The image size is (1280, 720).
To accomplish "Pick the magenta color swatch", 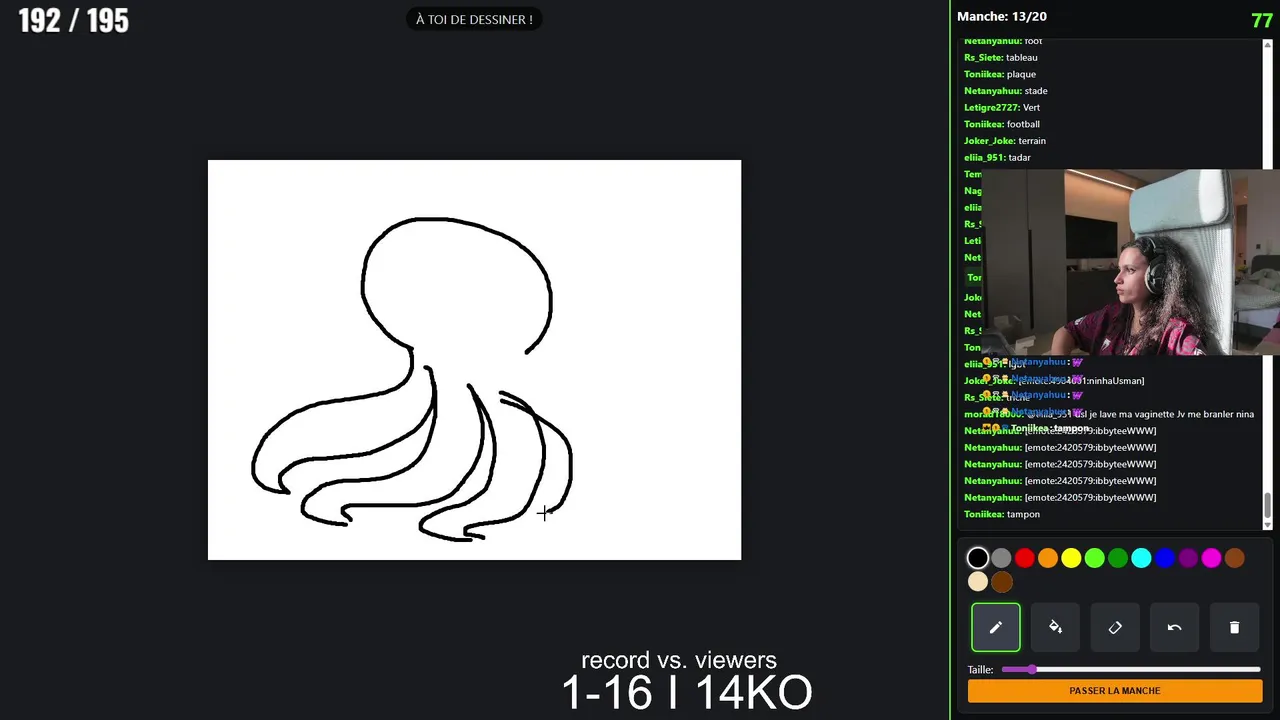I will 1211,558.
